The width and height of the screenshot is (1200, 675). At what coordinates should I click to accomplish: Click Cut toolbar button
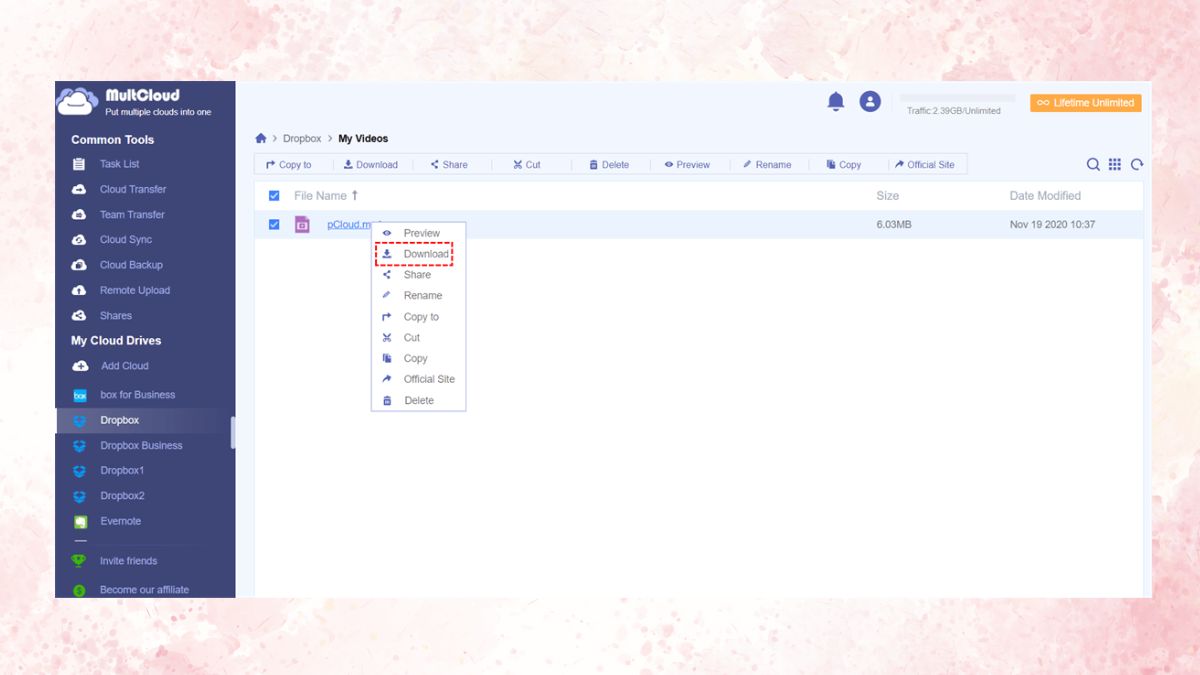[527, 165]
